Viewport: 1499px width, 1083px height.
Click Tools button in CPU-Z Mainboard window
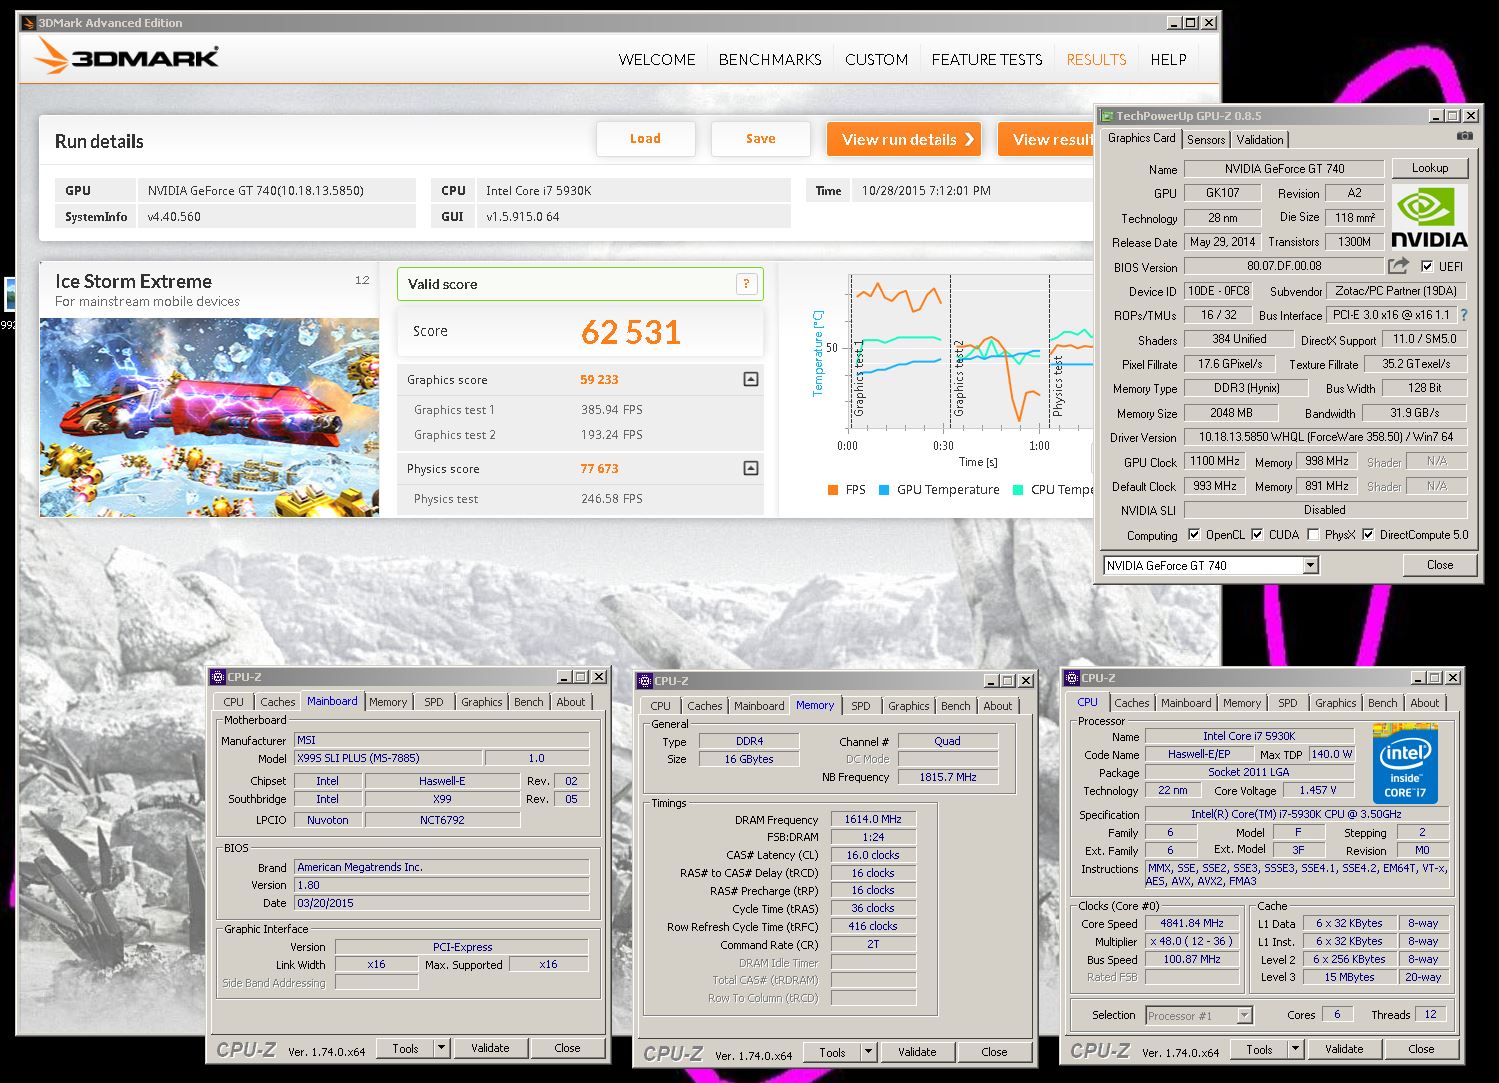[405, 1048]
